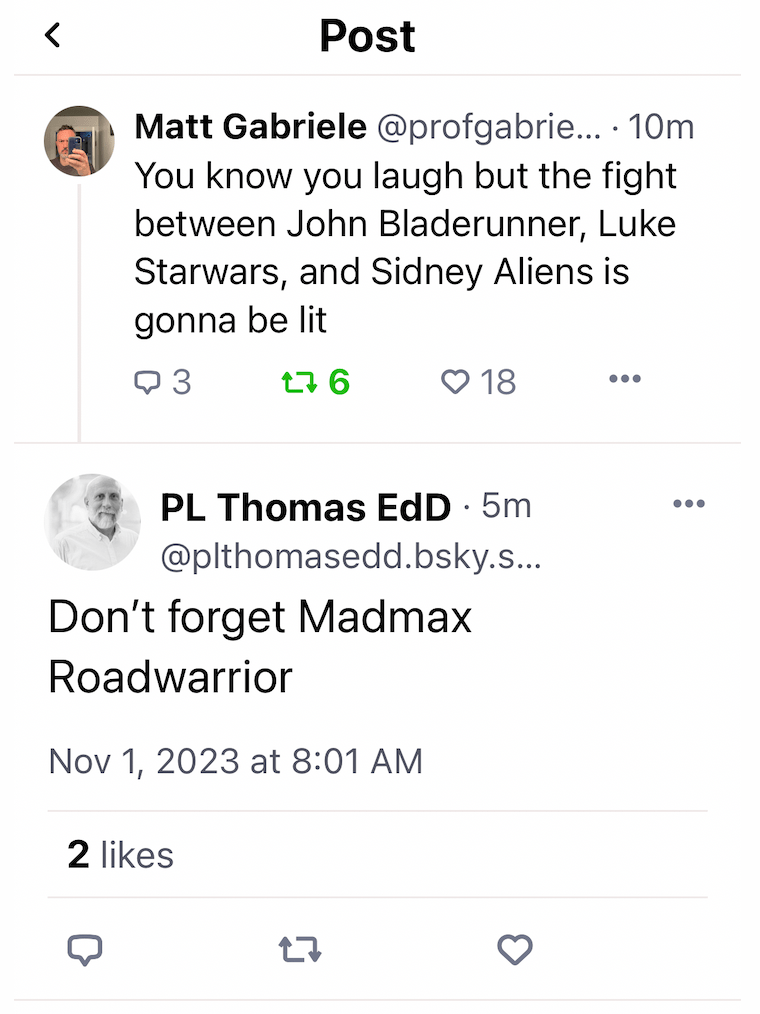
Task: Open PL Thomas EdD's avatar
Action: (x=92, y=522)
